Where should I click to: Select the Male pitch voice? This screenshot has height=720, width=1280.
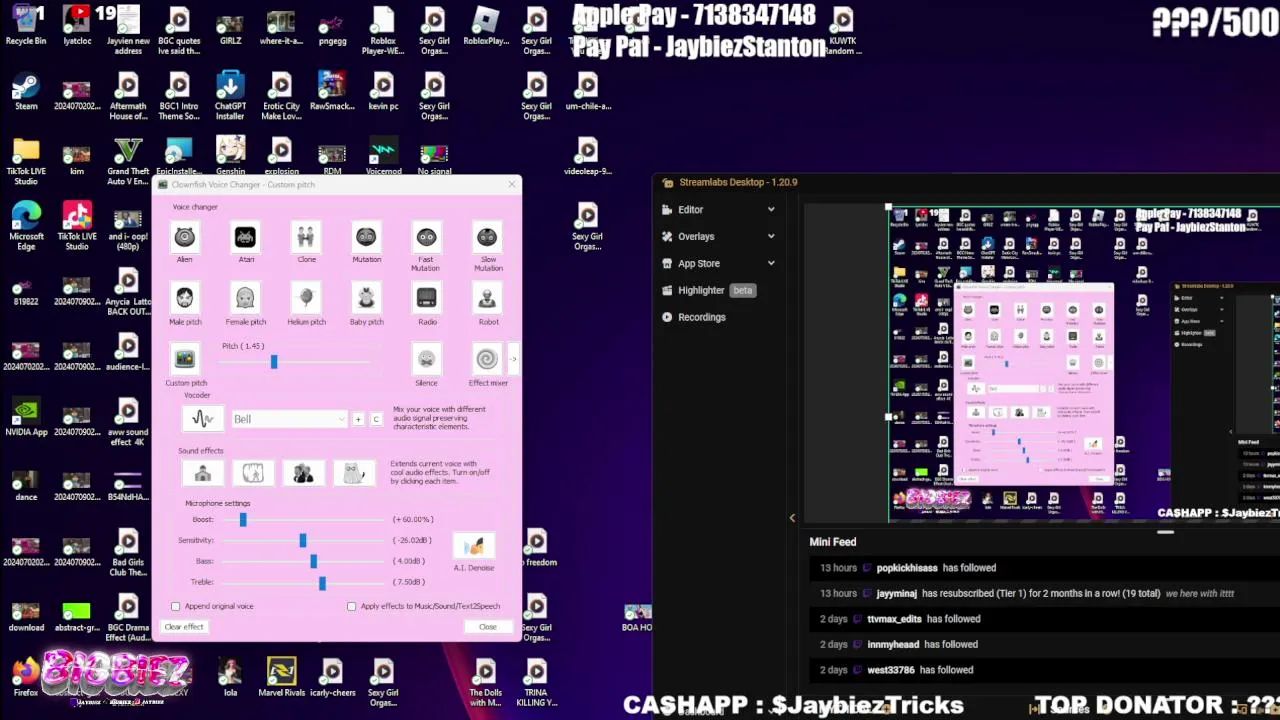185,299
